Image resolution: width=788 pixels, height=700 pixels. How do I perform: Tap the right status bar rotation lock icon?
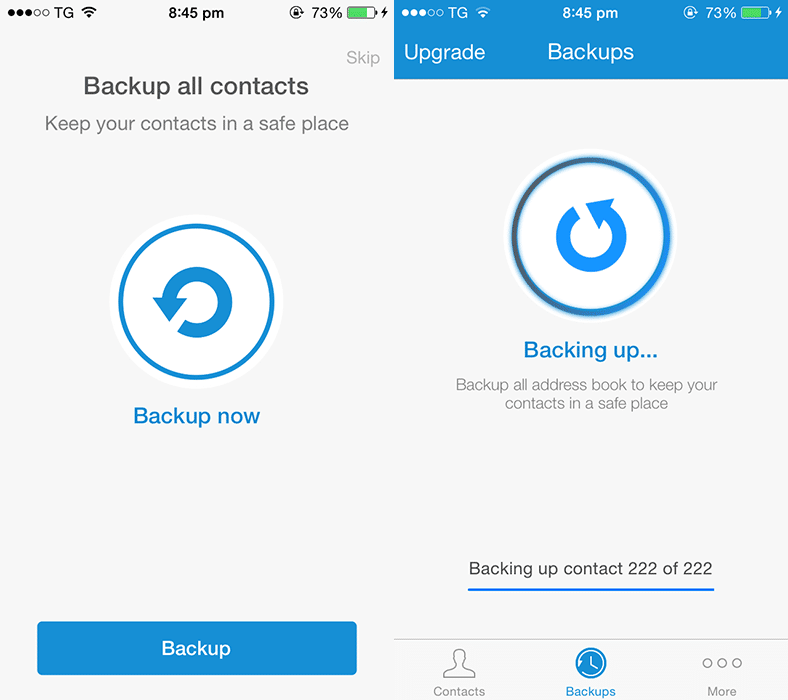click(690, 13)
